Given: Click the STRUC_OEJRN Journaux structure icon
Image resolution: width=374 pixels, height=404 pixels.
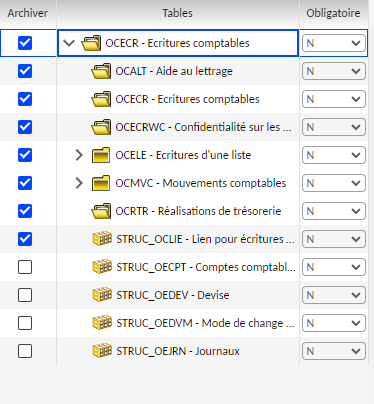Looking at the screenshot, I should [x=102, y=351].
